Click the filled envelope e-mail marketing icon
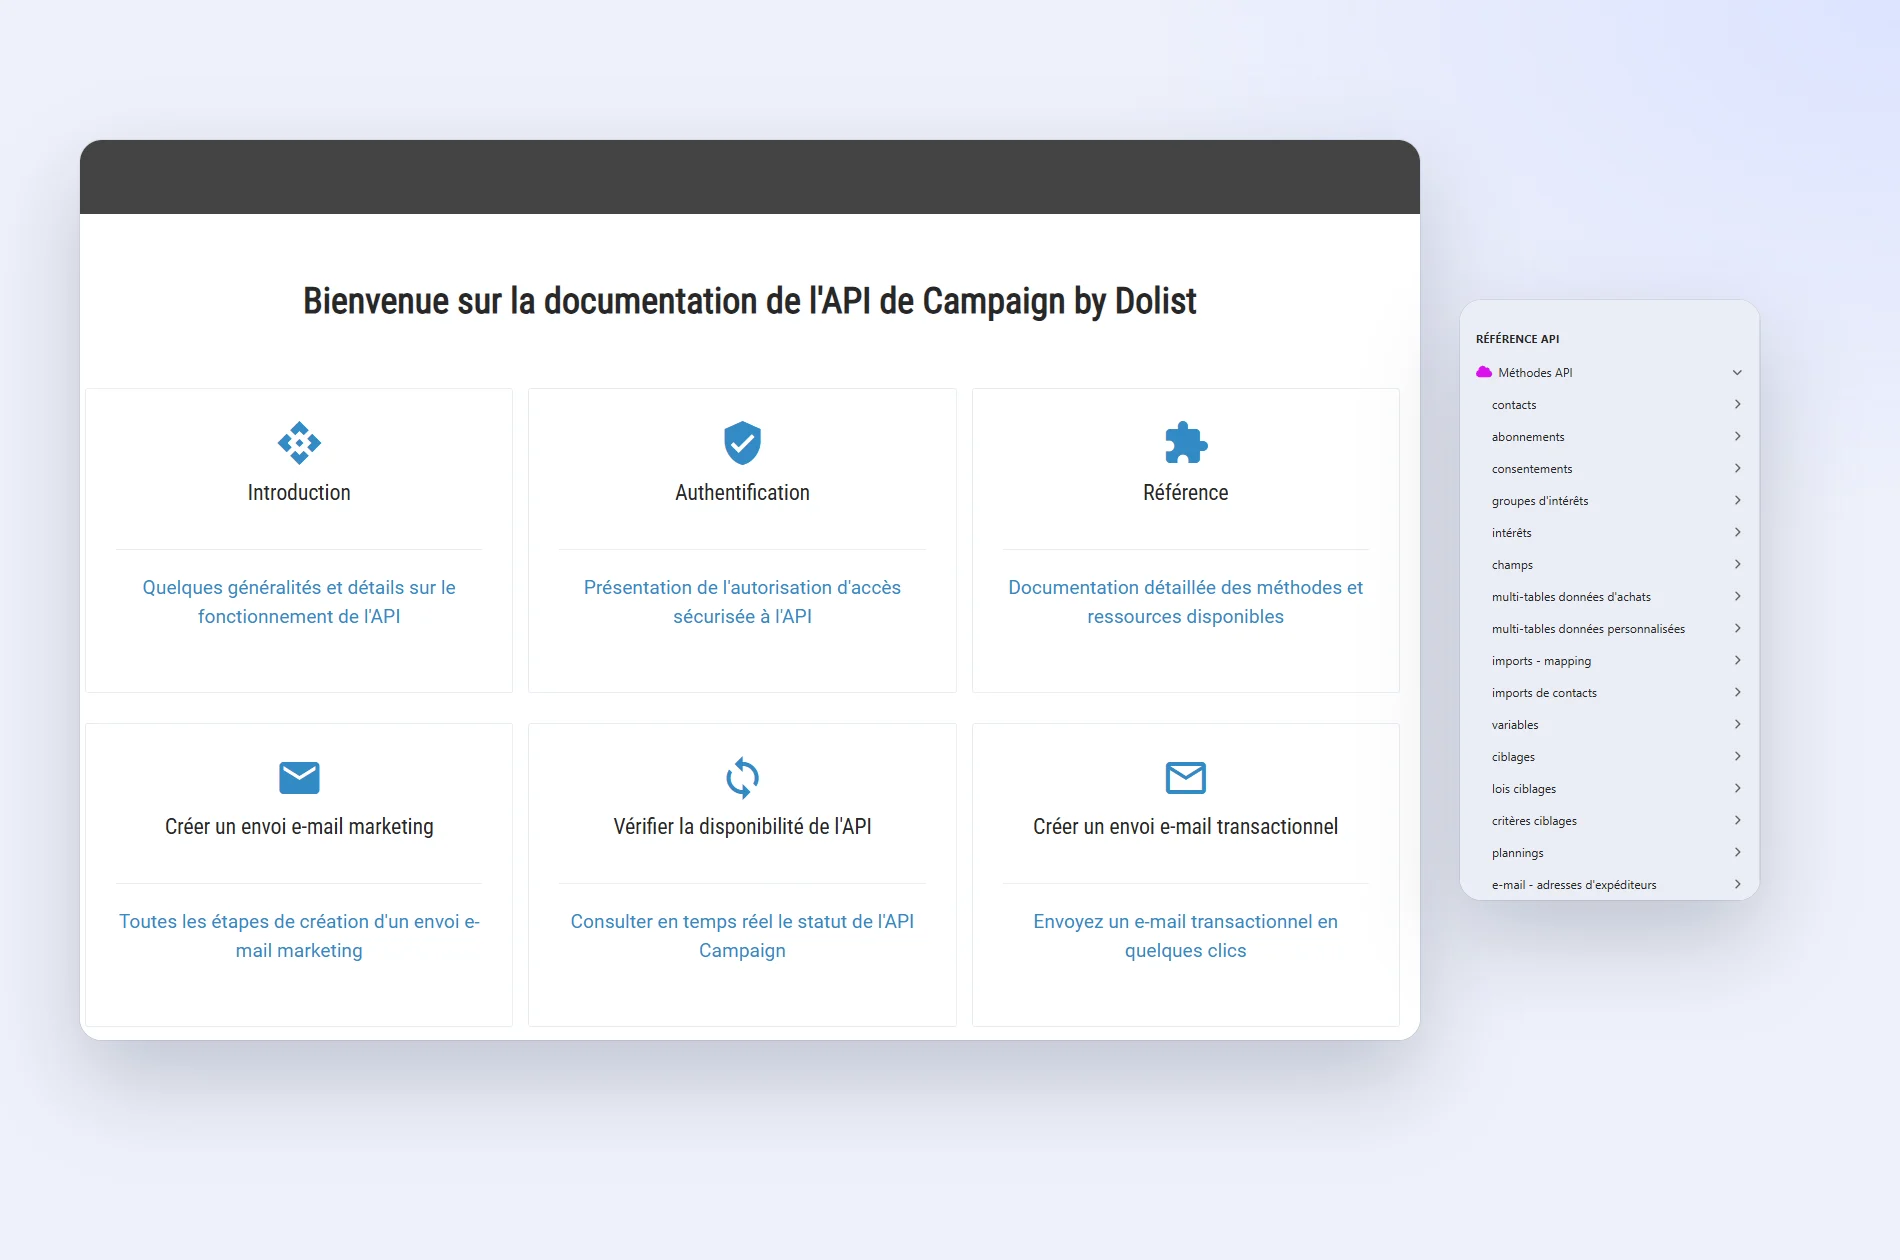This screenshot has height=1260, width=1900. [x=299, y=777]
